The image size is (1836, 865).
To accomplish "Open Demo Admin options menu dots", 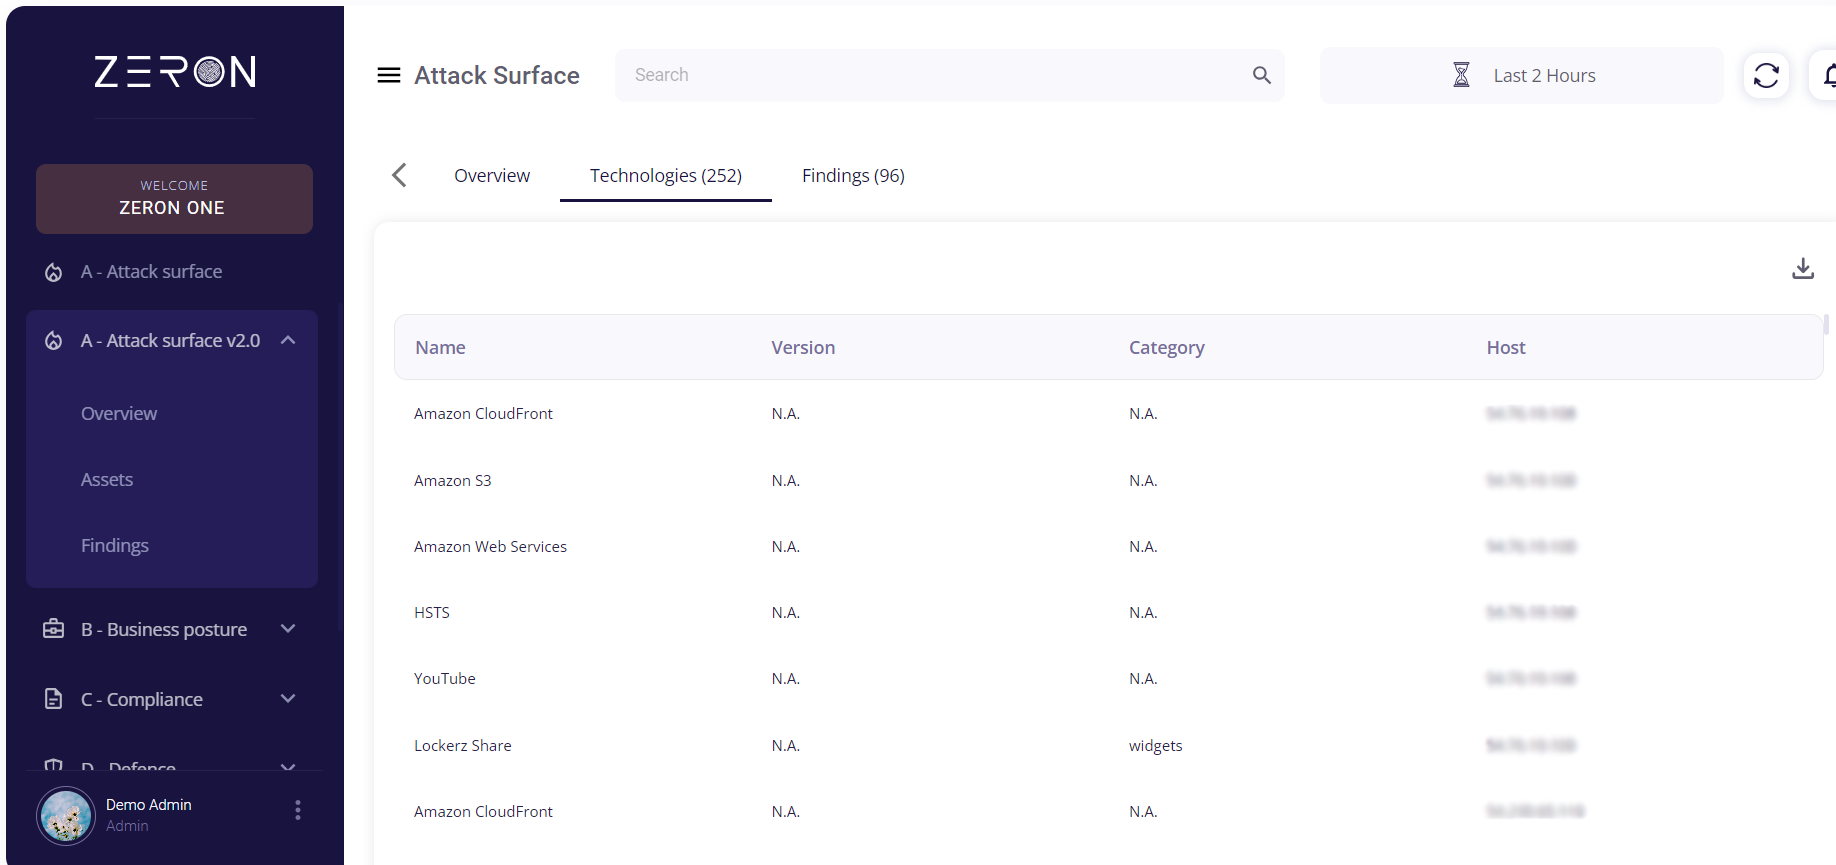I will click(298, 810).
